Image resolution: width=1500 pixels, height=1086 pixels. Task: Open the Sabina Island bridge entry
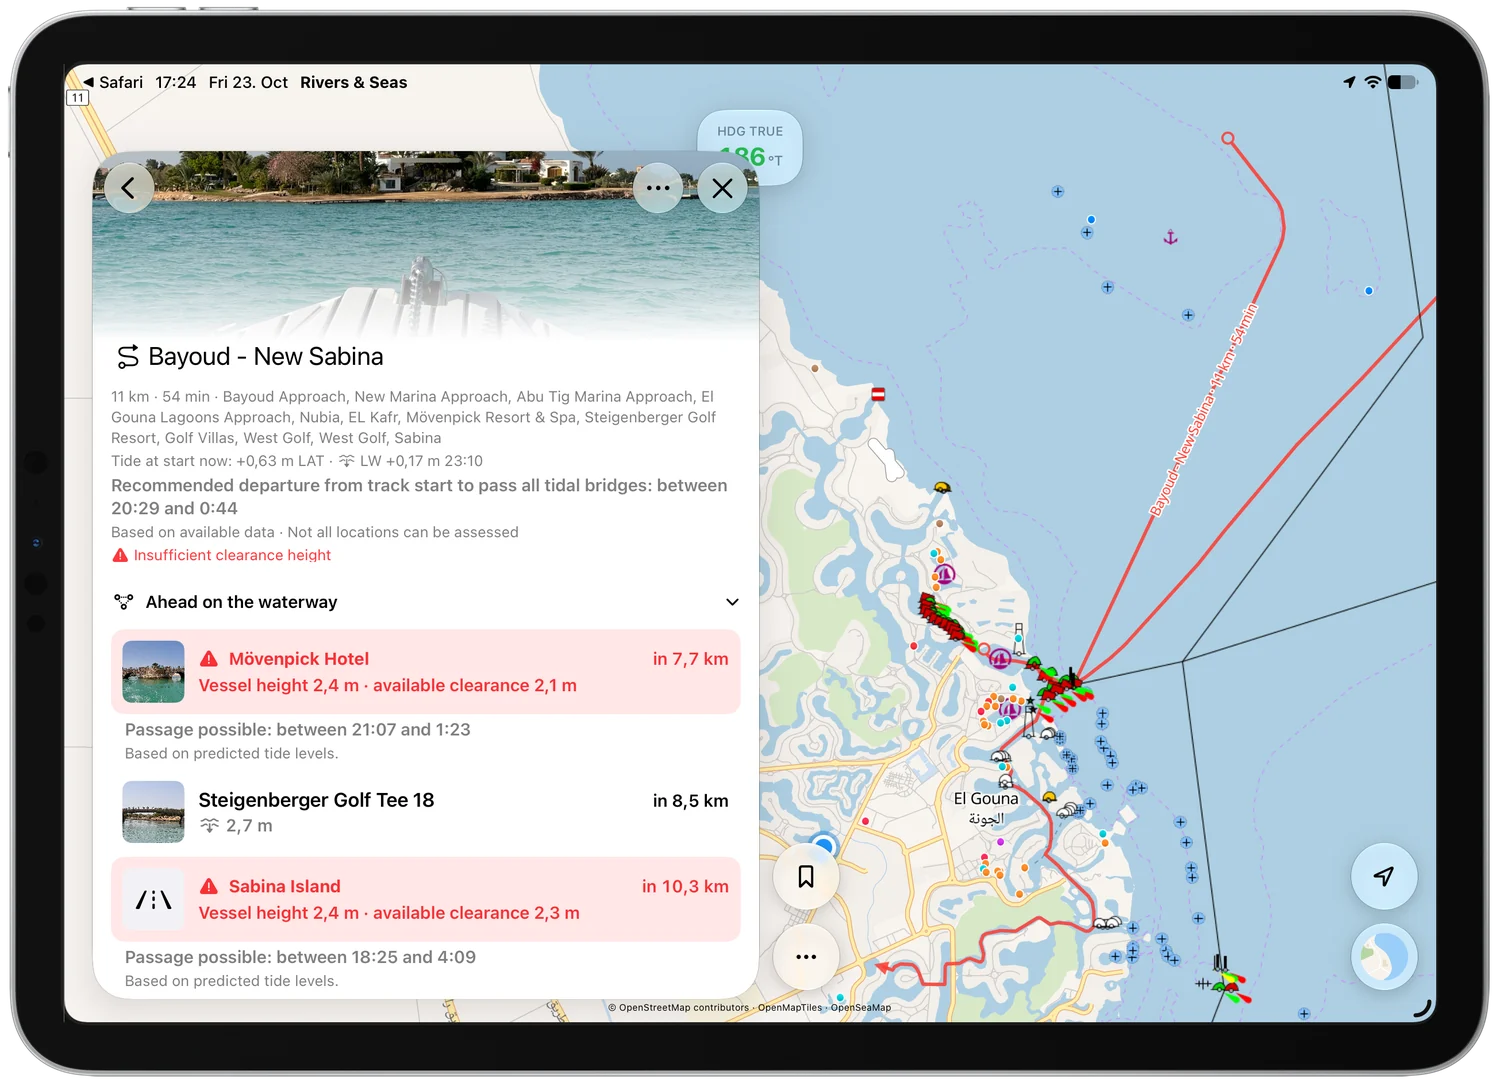[x=426, y=899]
